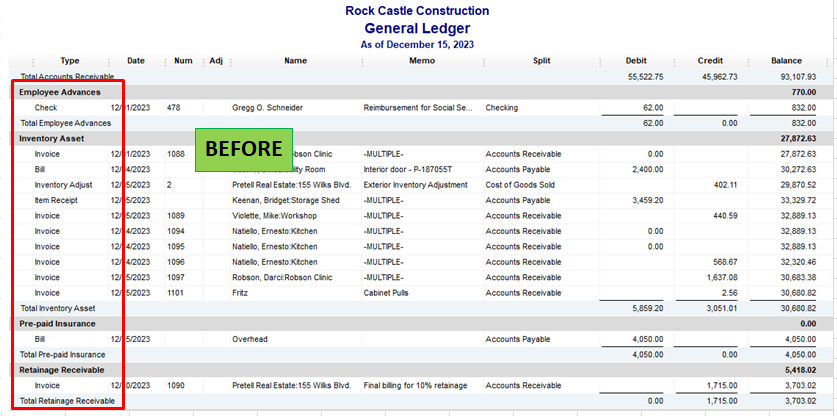Click the Overhead name cell
The image size is (837, 416).
tap(249, 340)
